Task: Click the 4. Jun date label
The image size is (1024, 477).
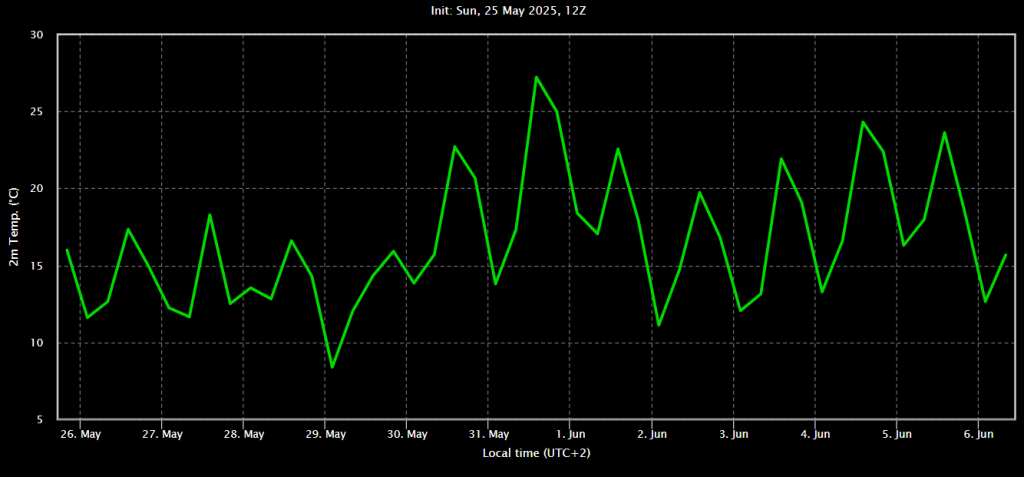Action: click(x=814, y=435)
